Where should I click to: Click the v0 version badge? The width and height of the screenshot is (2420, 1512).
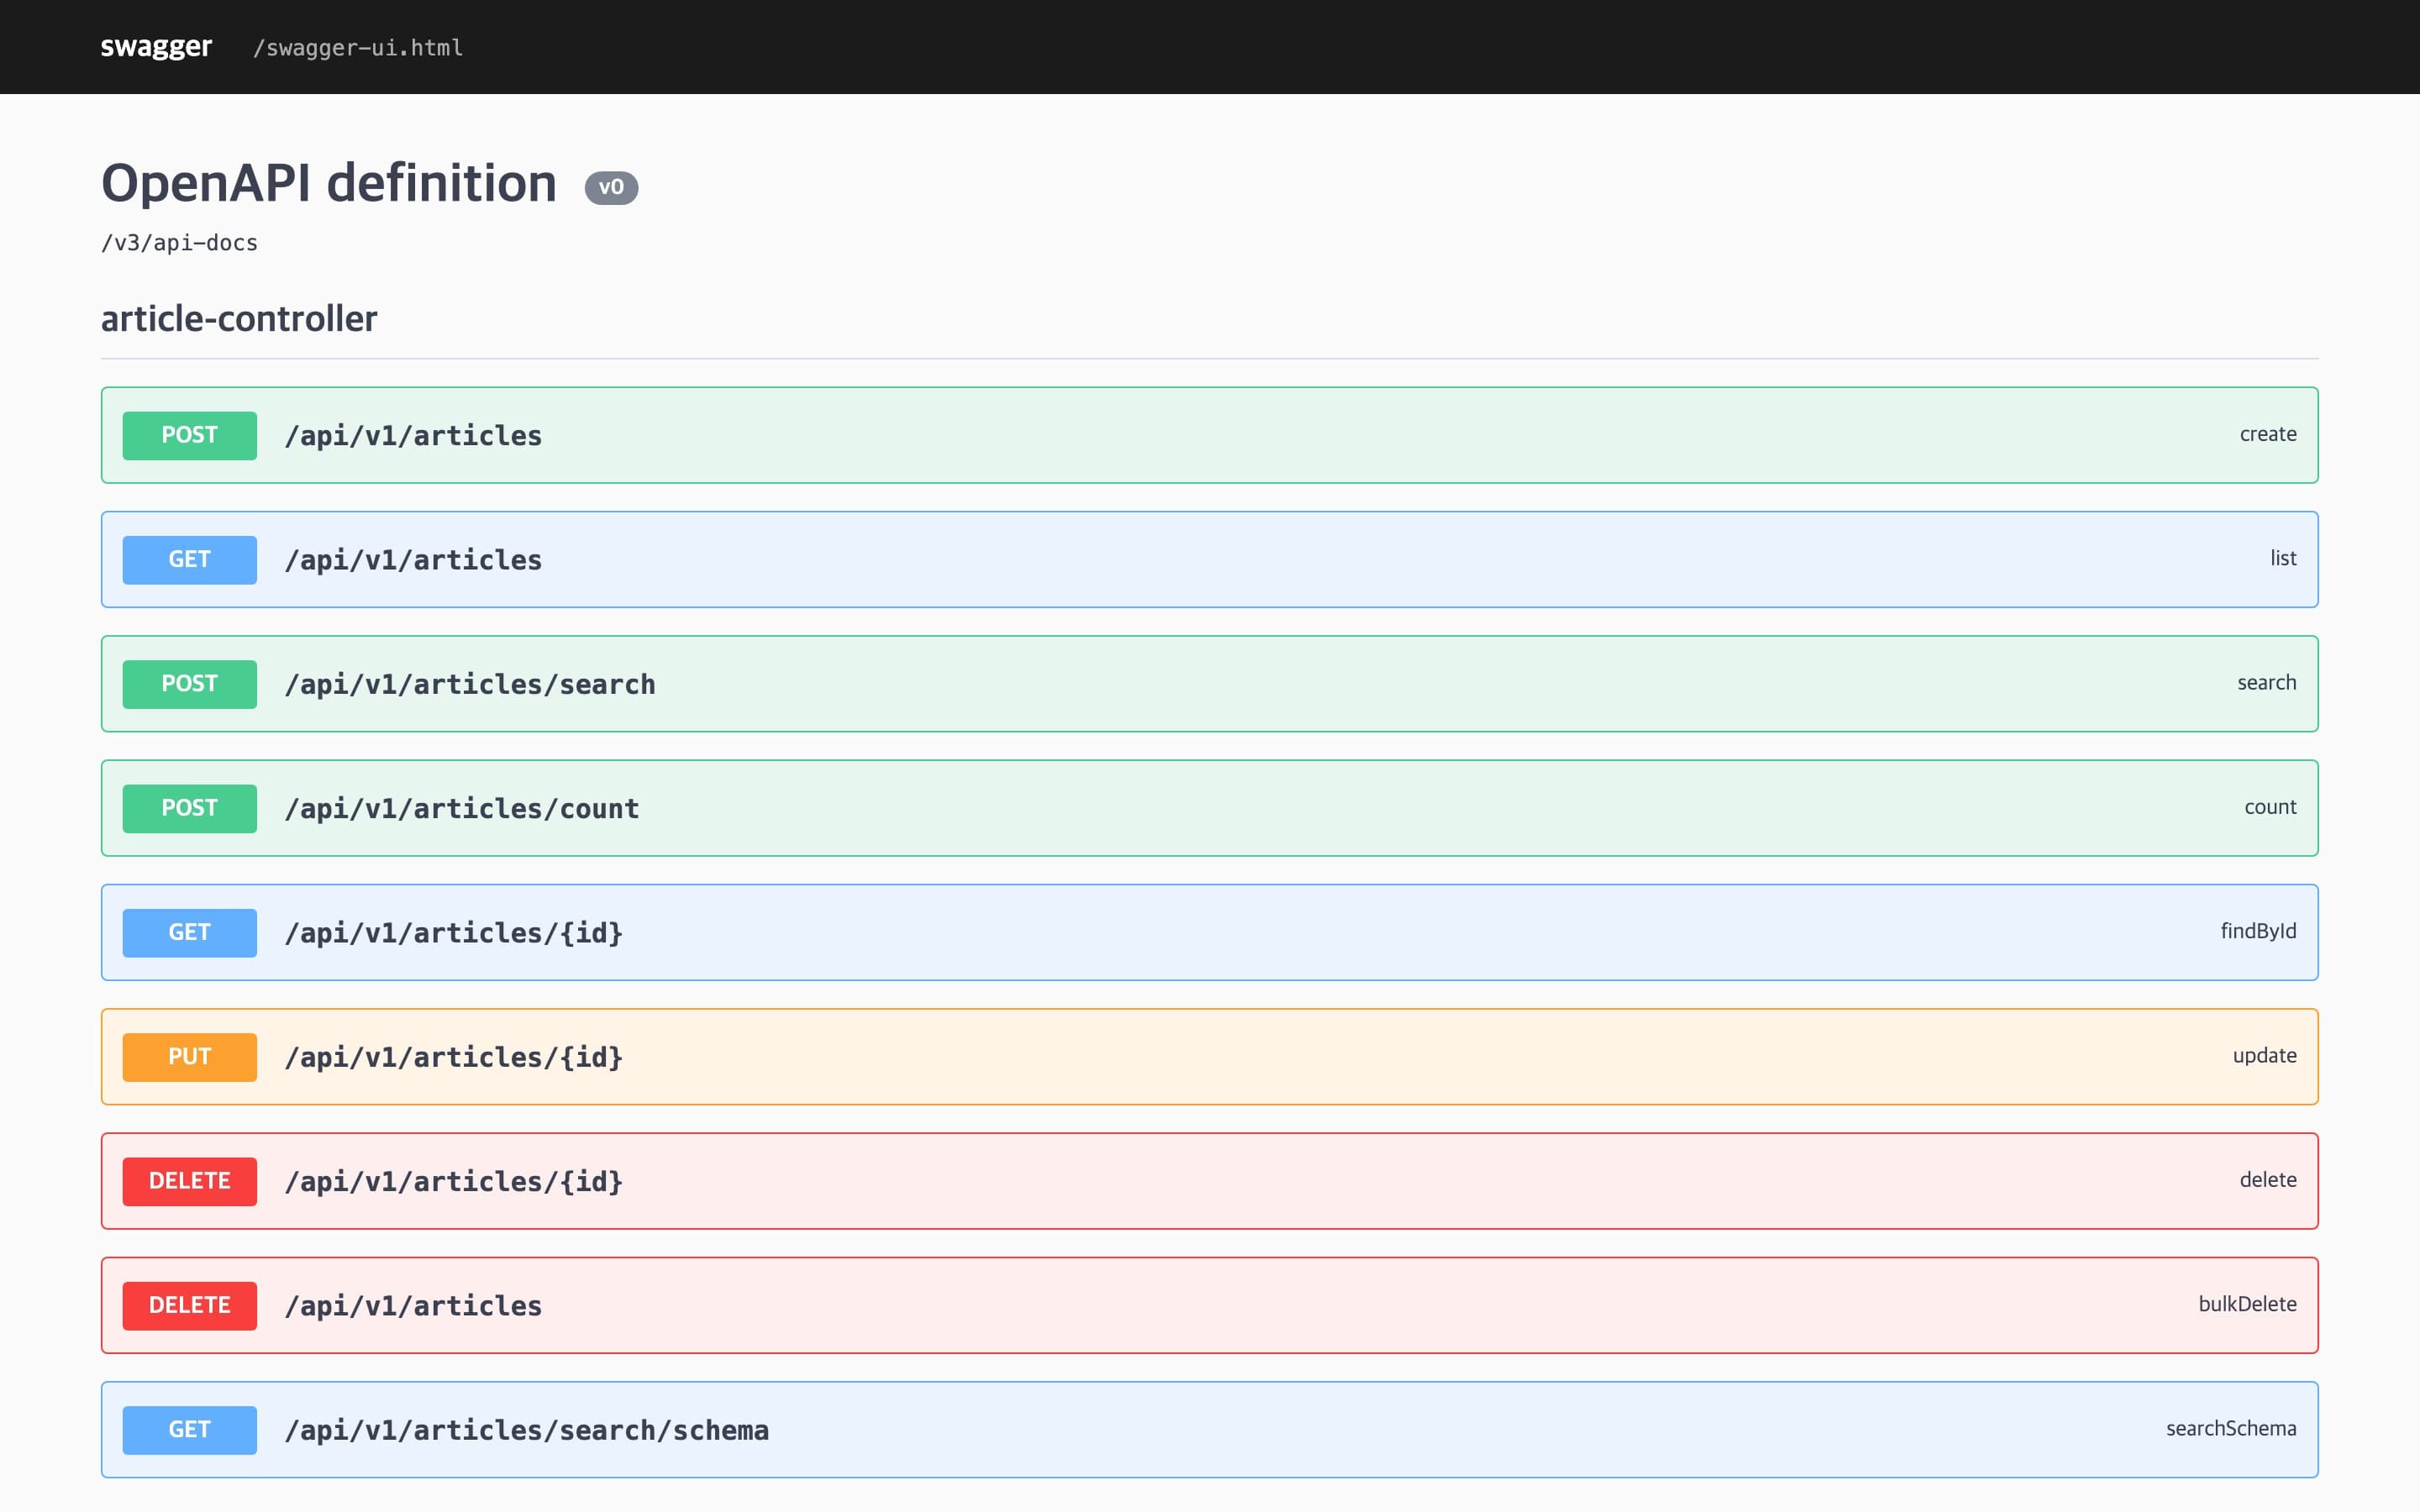pyautogui.click(x=611, y=187)
